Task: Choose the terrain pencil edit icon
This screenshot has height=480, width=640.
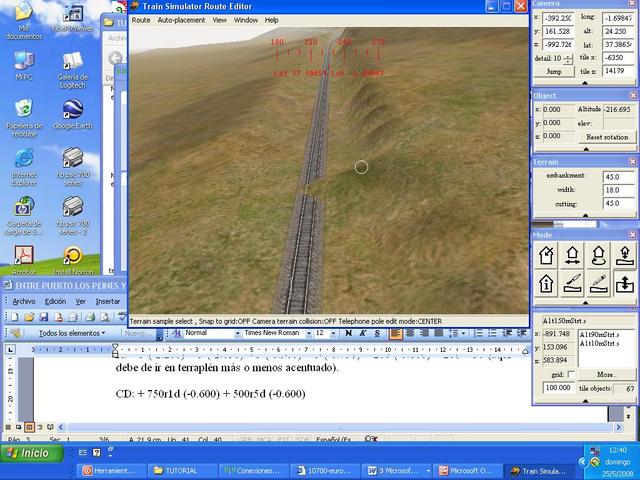Action: point(597,284)
